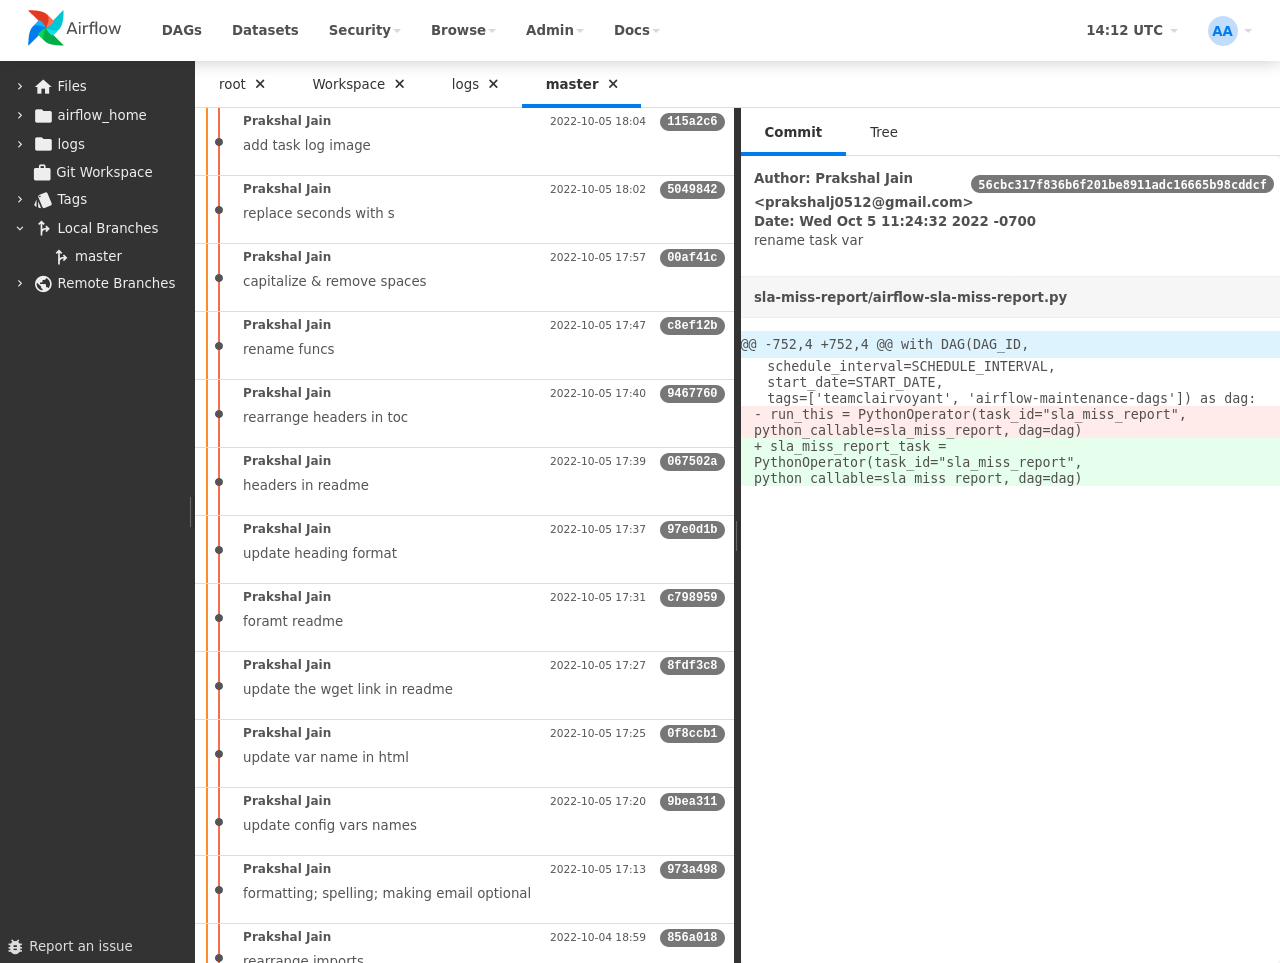Click the logs folder icon in sidebar
1280x963 pixels.
[x=45, y=144]
